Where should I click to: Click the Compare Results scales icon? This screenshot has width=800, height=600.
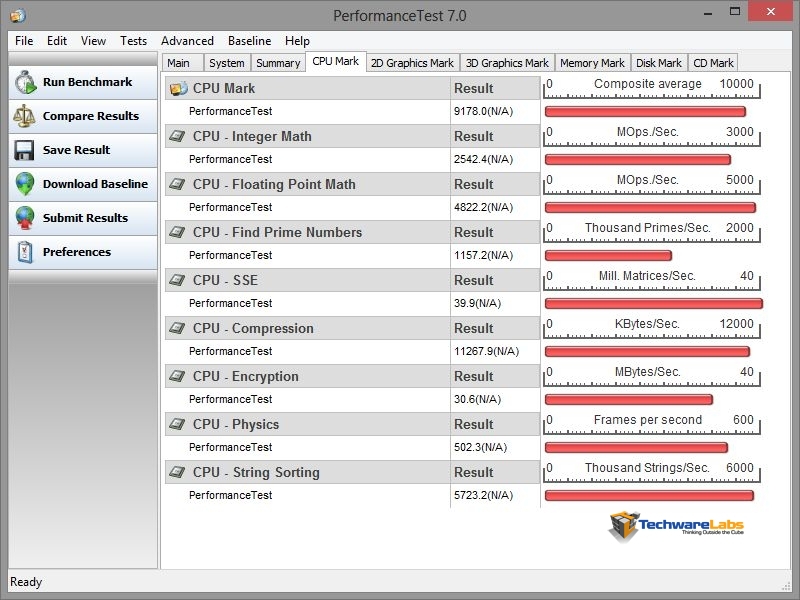pyautogui.click(x=24, y=116)
